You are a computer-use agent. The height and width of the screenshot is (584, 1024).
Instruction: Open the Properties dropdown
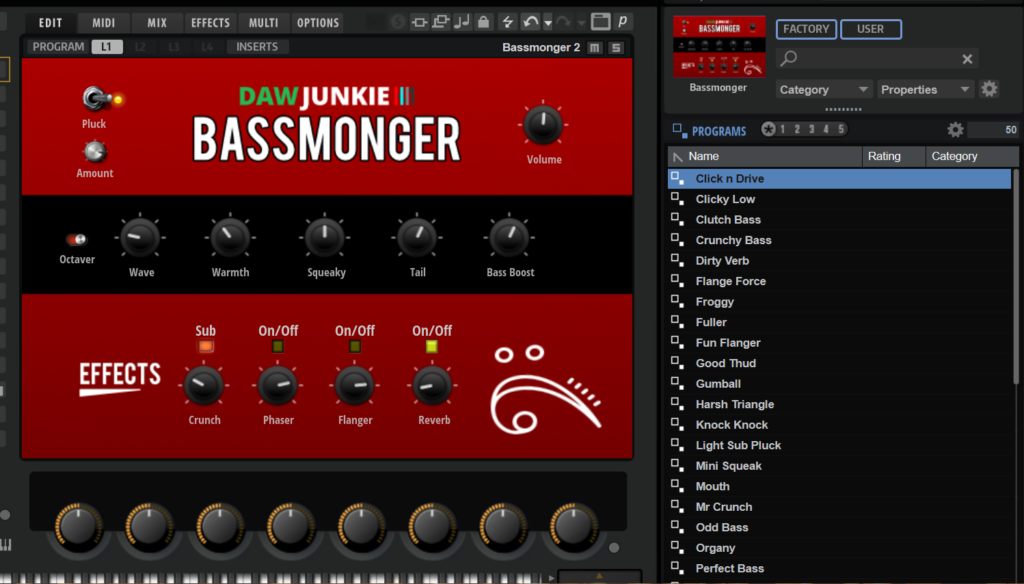(925, 89)
